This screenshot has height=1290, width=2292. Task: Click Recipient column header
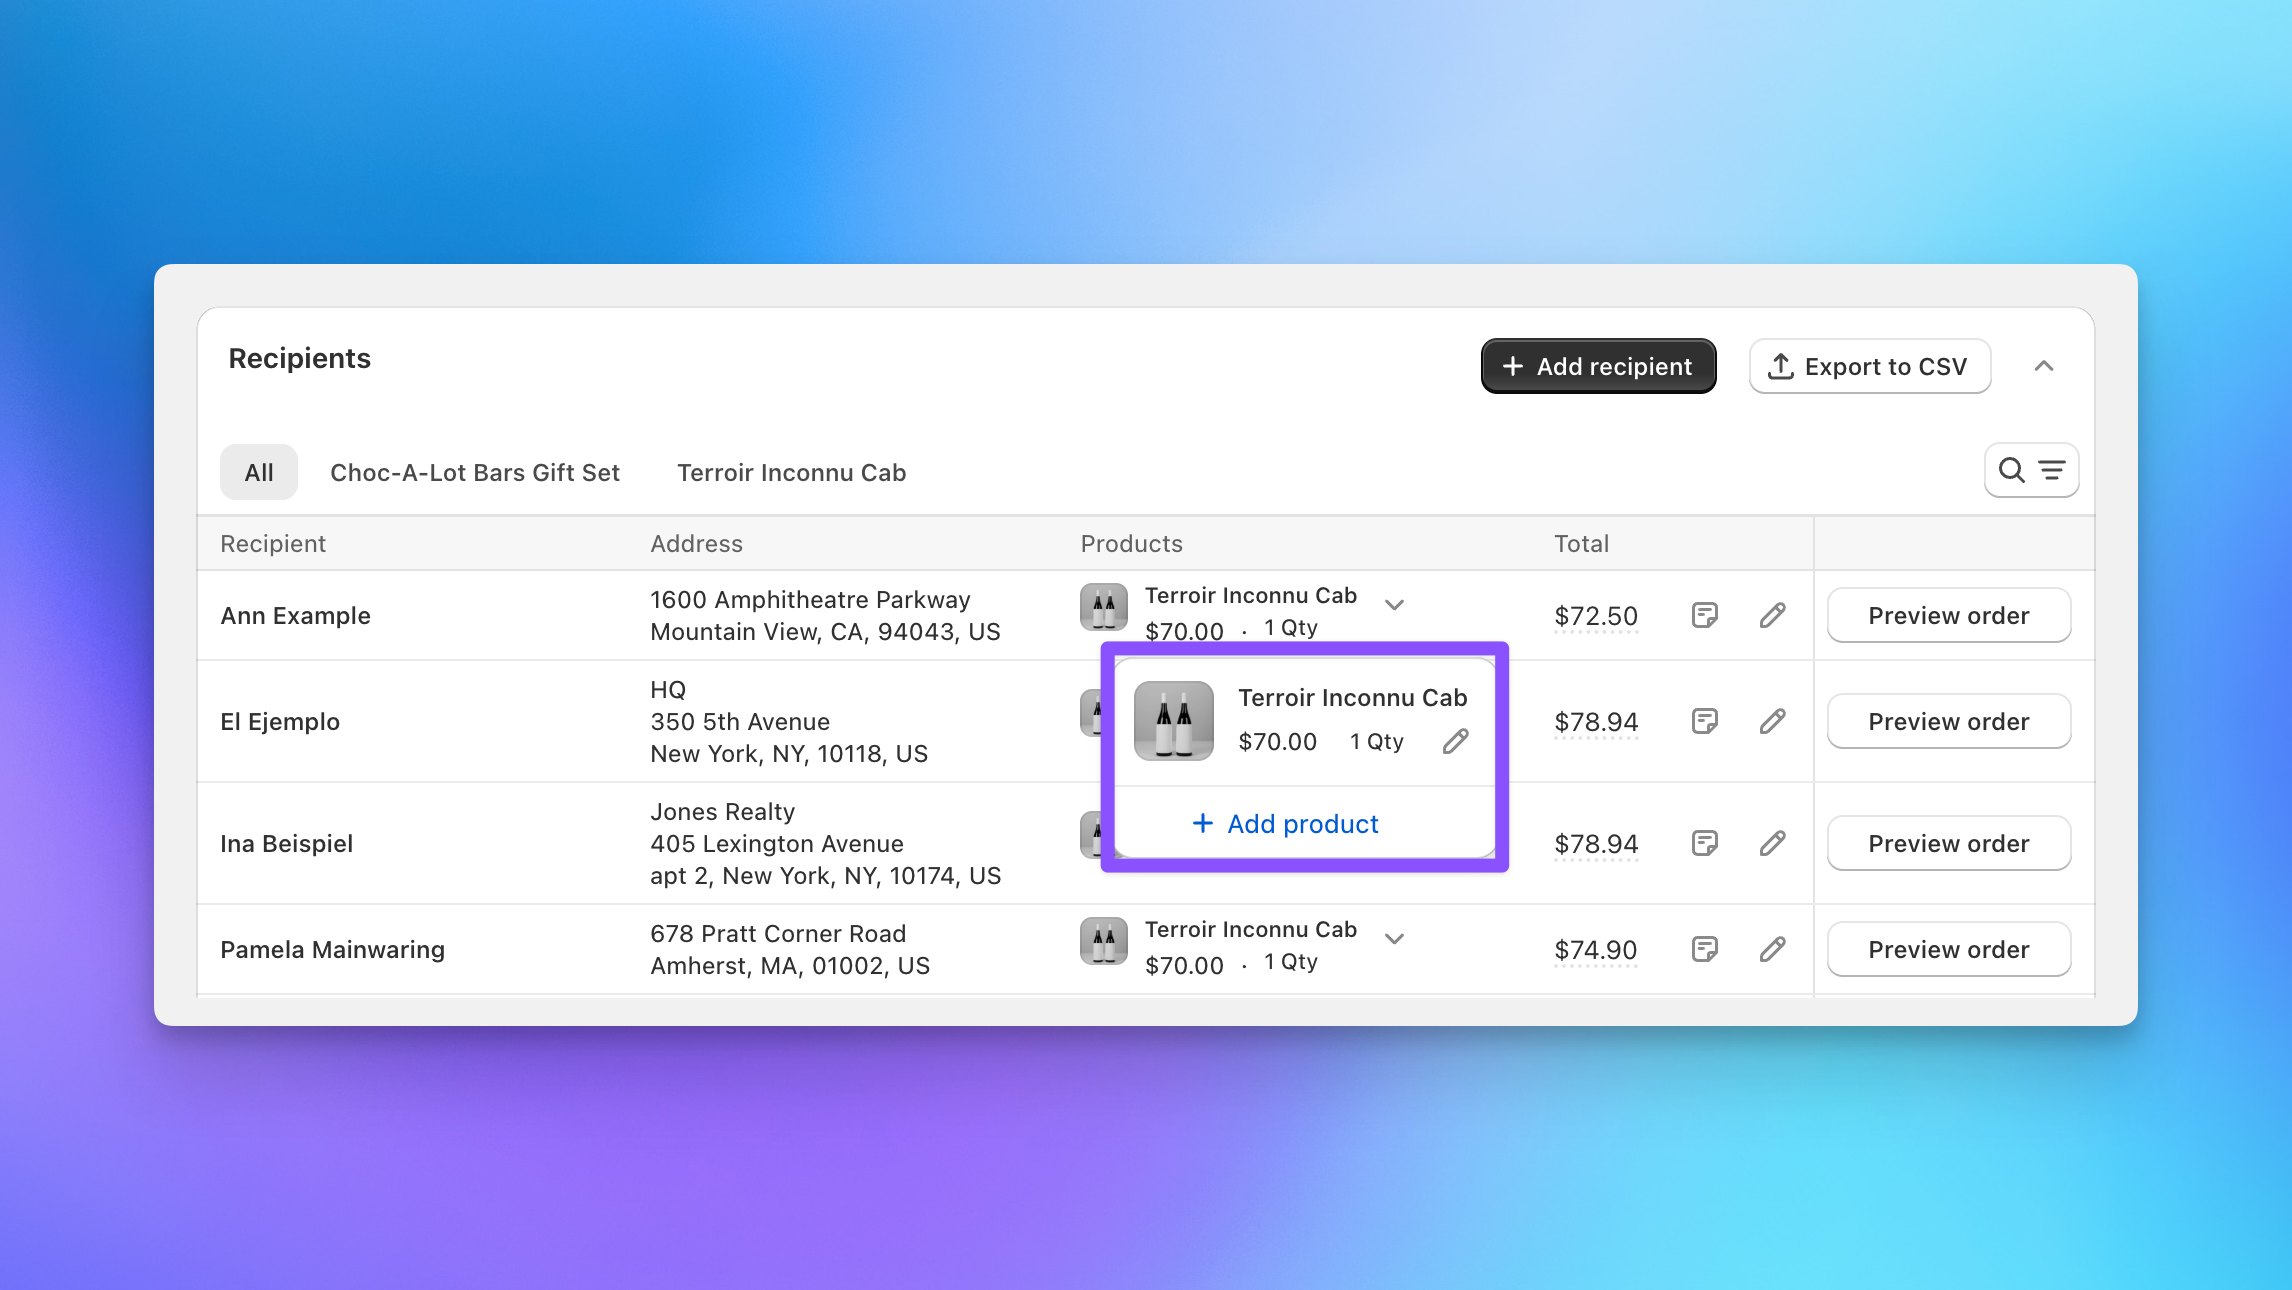[x=273, y=544]
